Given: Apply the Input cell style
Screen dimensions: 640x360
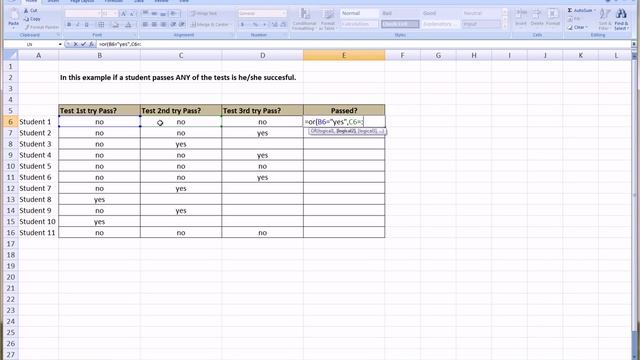Looking at the screenshot, I should pos(481,24).
